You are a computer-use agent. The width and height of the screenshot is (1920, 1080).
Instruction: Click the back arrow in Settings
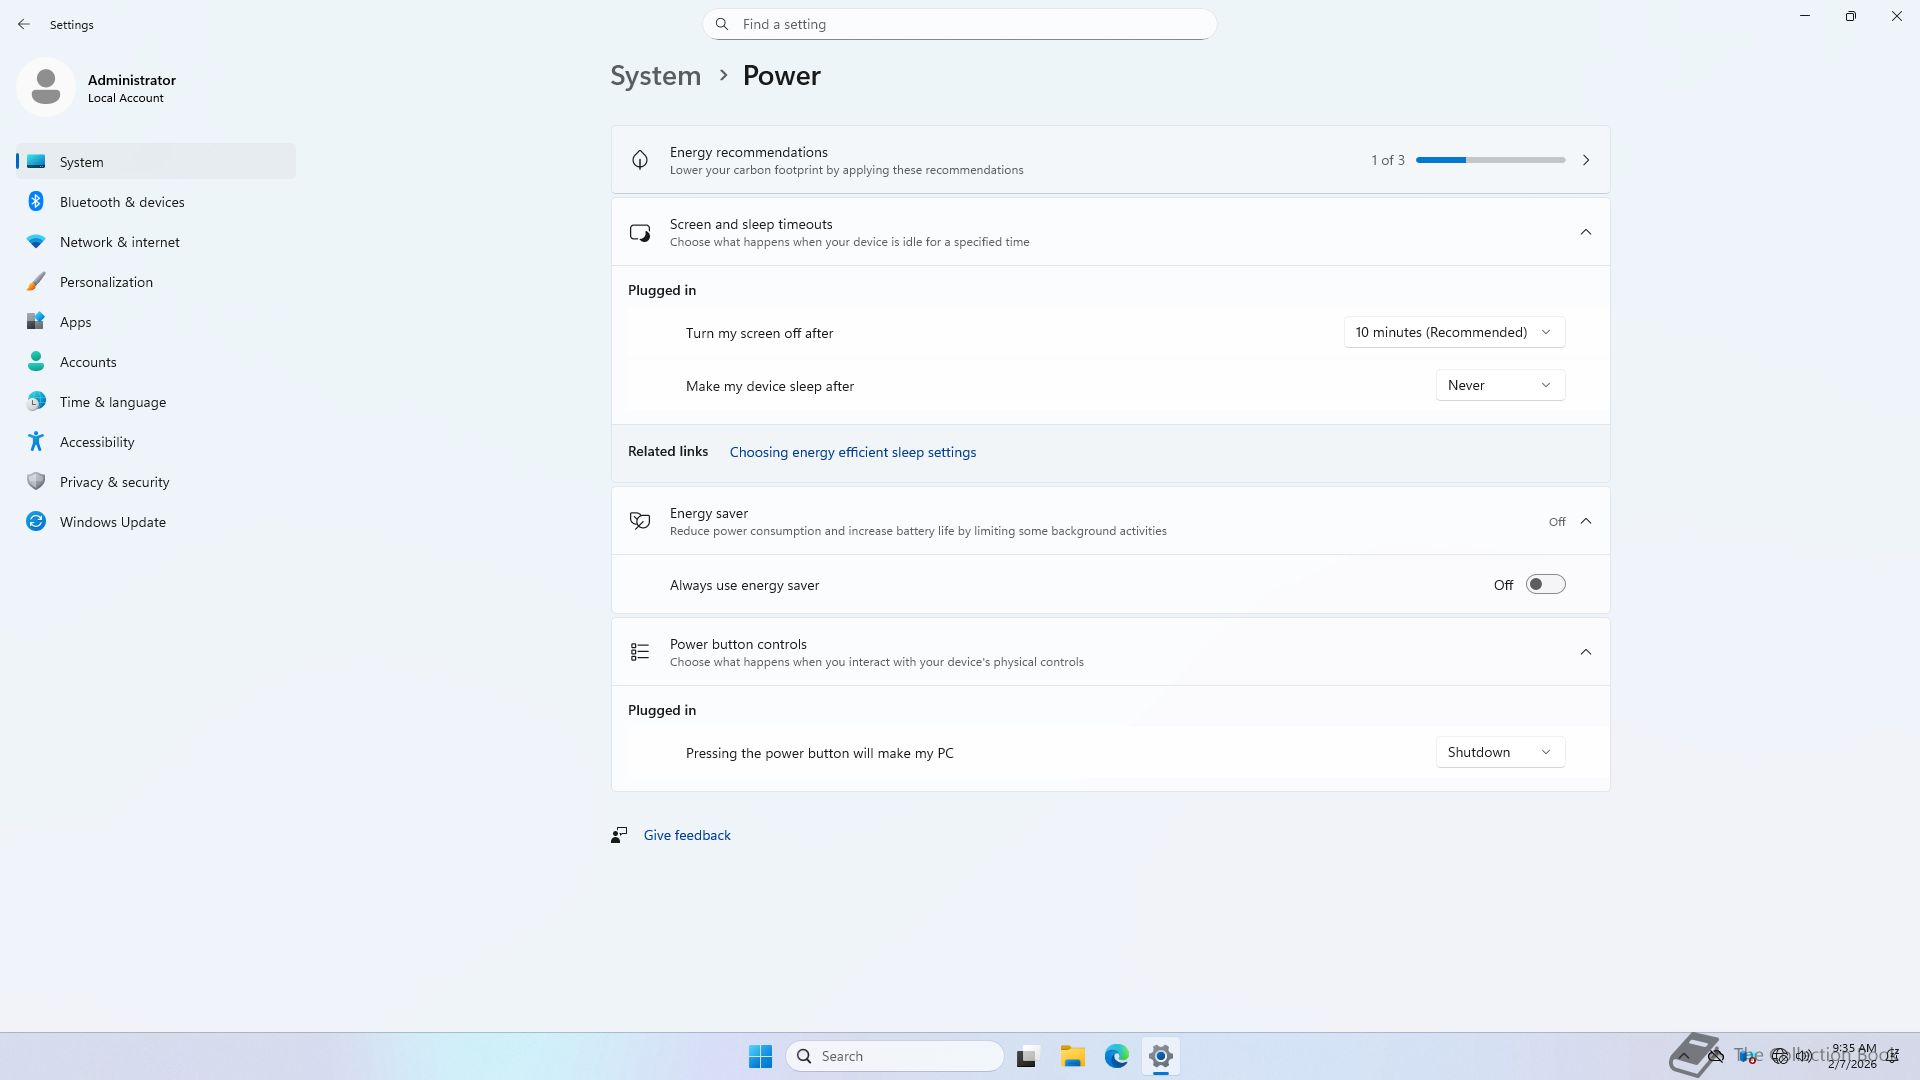[24, 24]
